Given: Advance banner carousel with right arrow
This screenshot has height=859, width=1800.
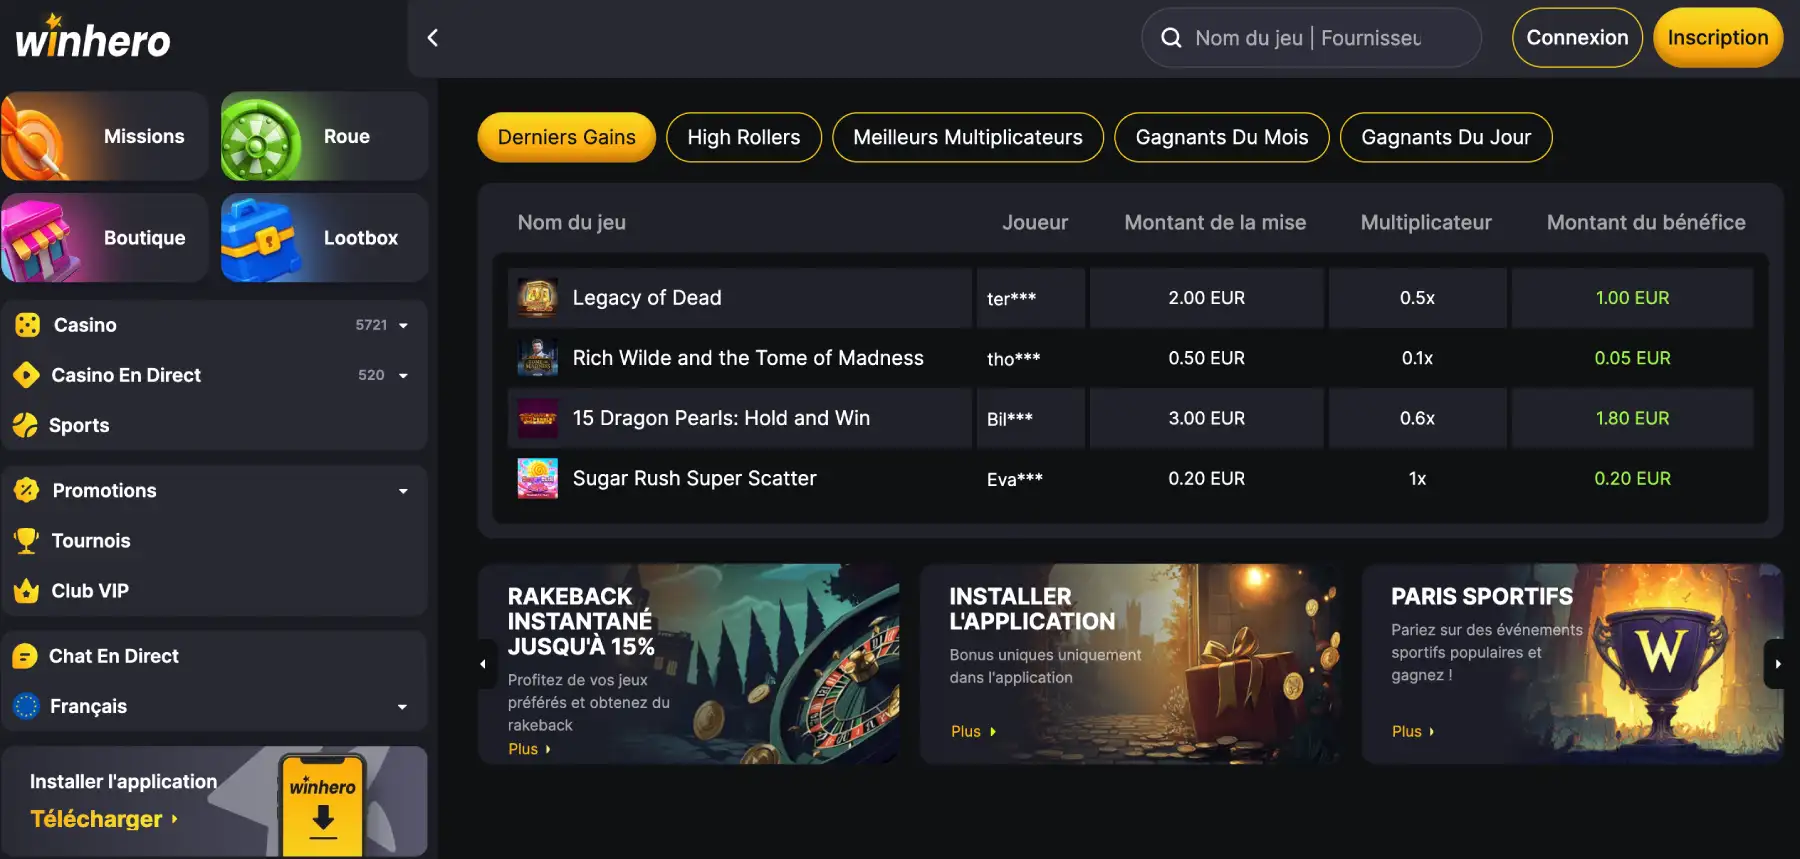Looking at the screenshot, I should click(x=1777, y=664).
